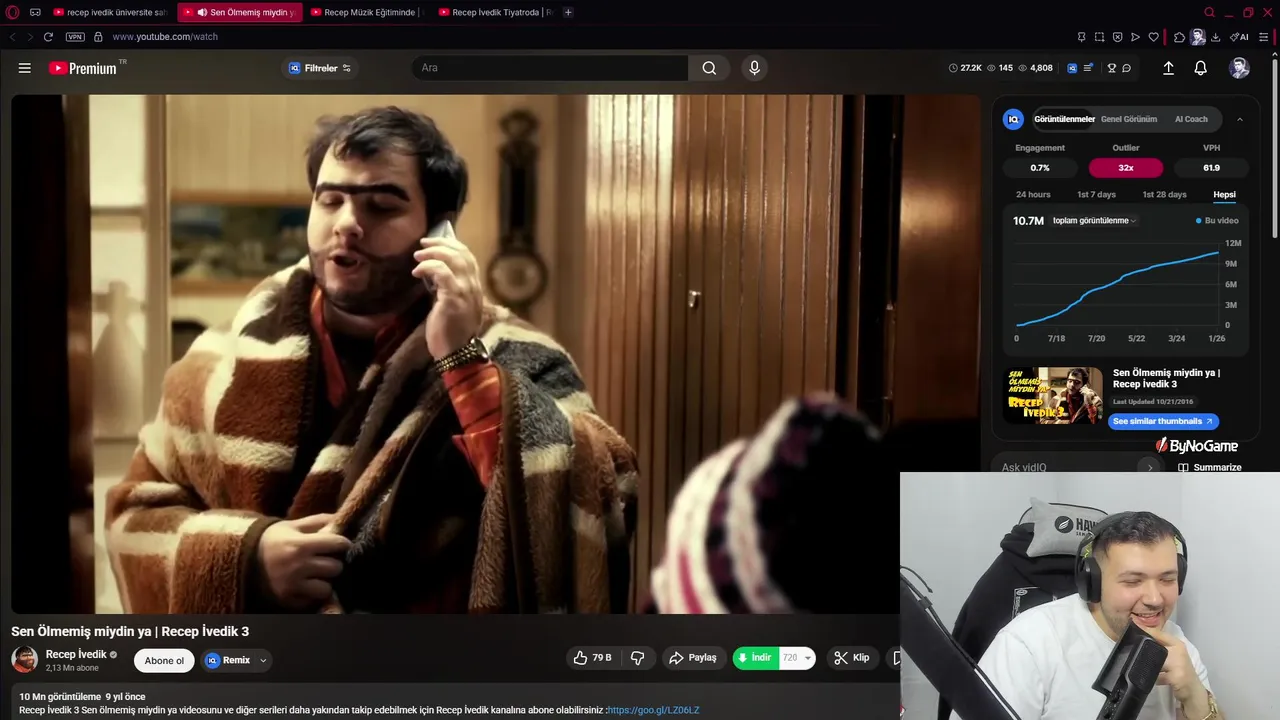Open the goo.gl/LZ06LZ description link
This screenshot has height=720, width=1280.
(x=654, y=710)
